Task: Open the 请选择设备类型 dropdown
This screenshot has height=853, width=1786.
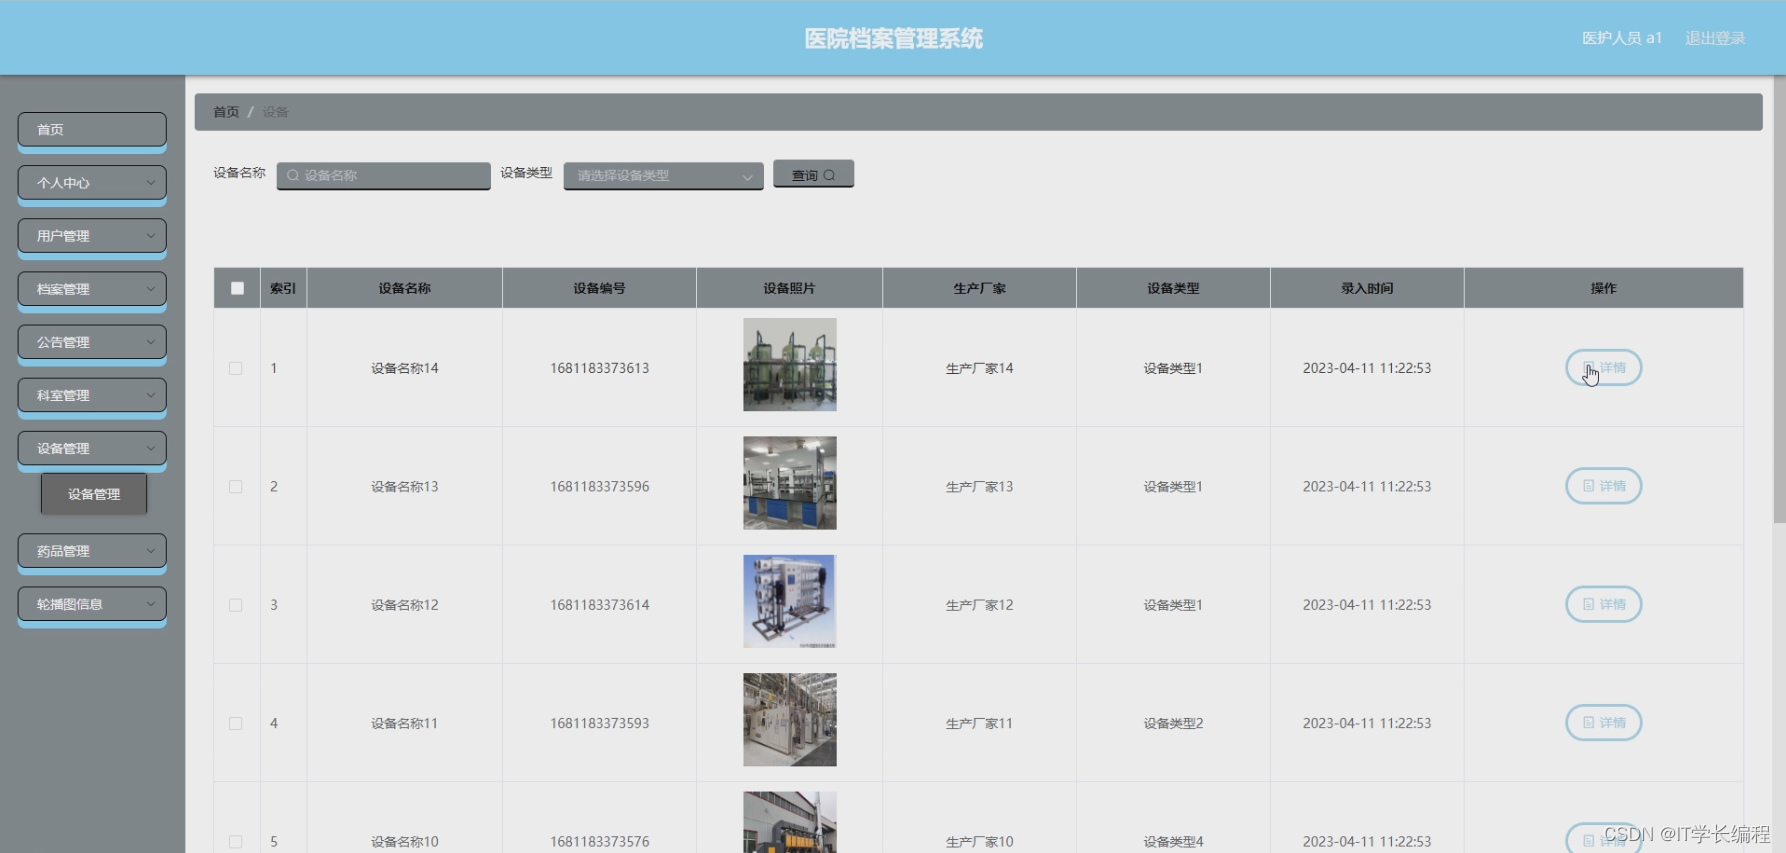Action: pyautogui.click(x=663, y=175)
